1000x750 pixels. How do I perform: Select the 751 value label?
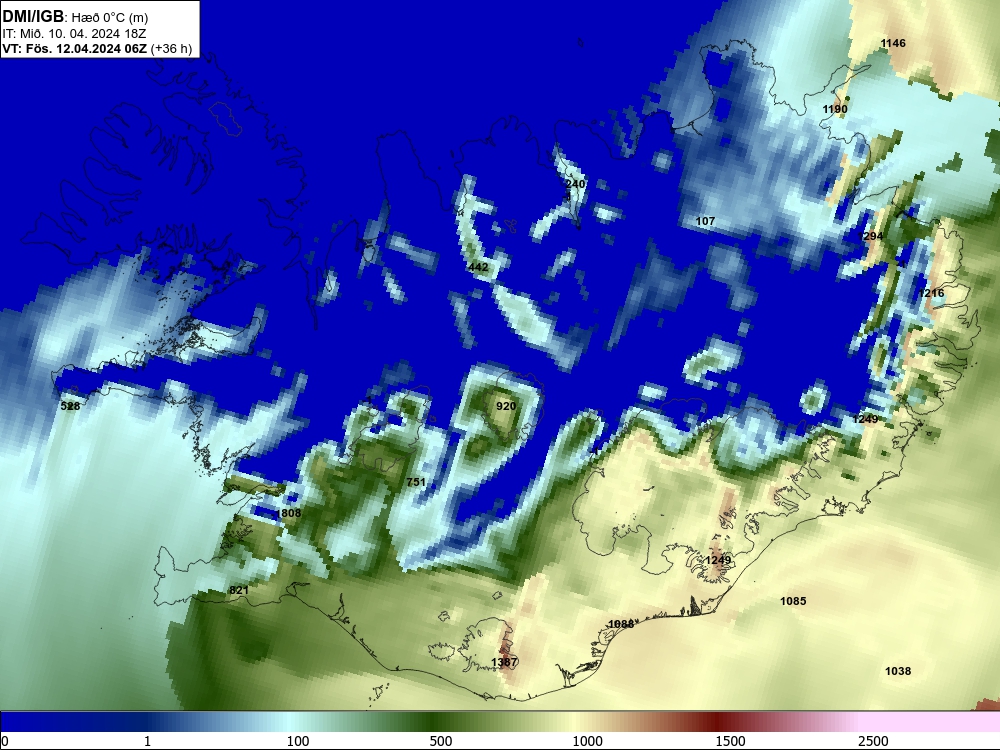[416, 482]
